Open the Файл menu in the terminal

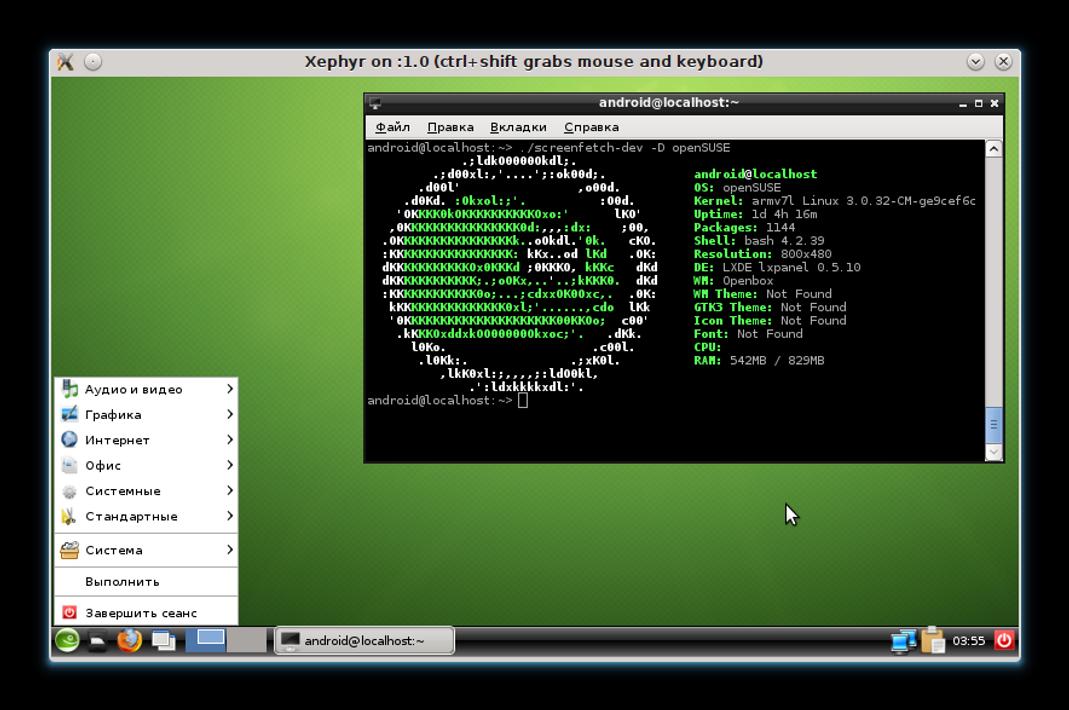(393, 127)
